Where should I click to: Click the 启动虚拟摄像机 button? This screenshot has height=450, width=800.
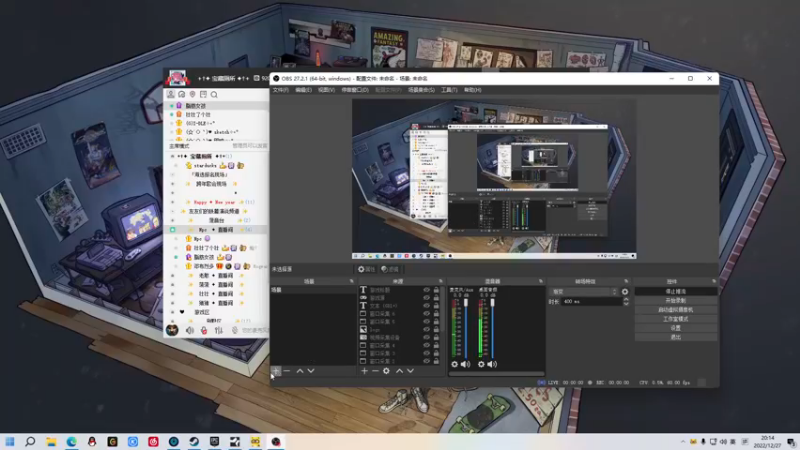(676, 310)
